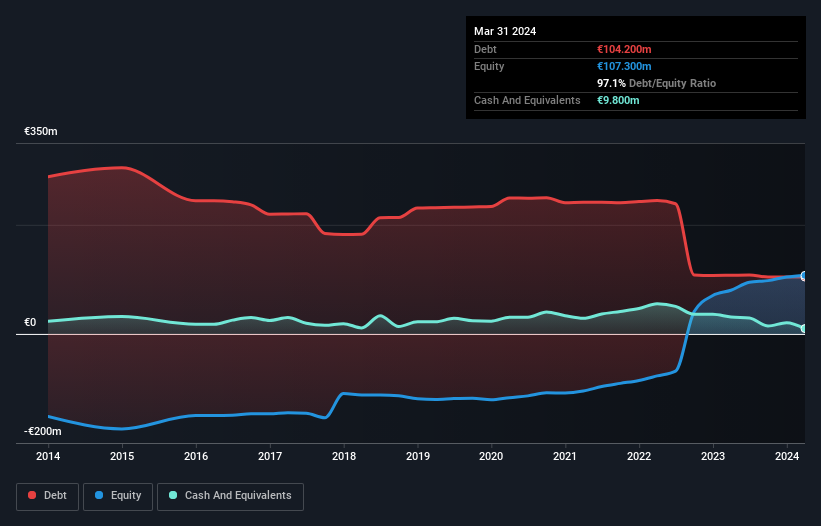This screenshot has width=821, height=526.
Task: Toggle the Debt legend button
Action: [48, 496]
